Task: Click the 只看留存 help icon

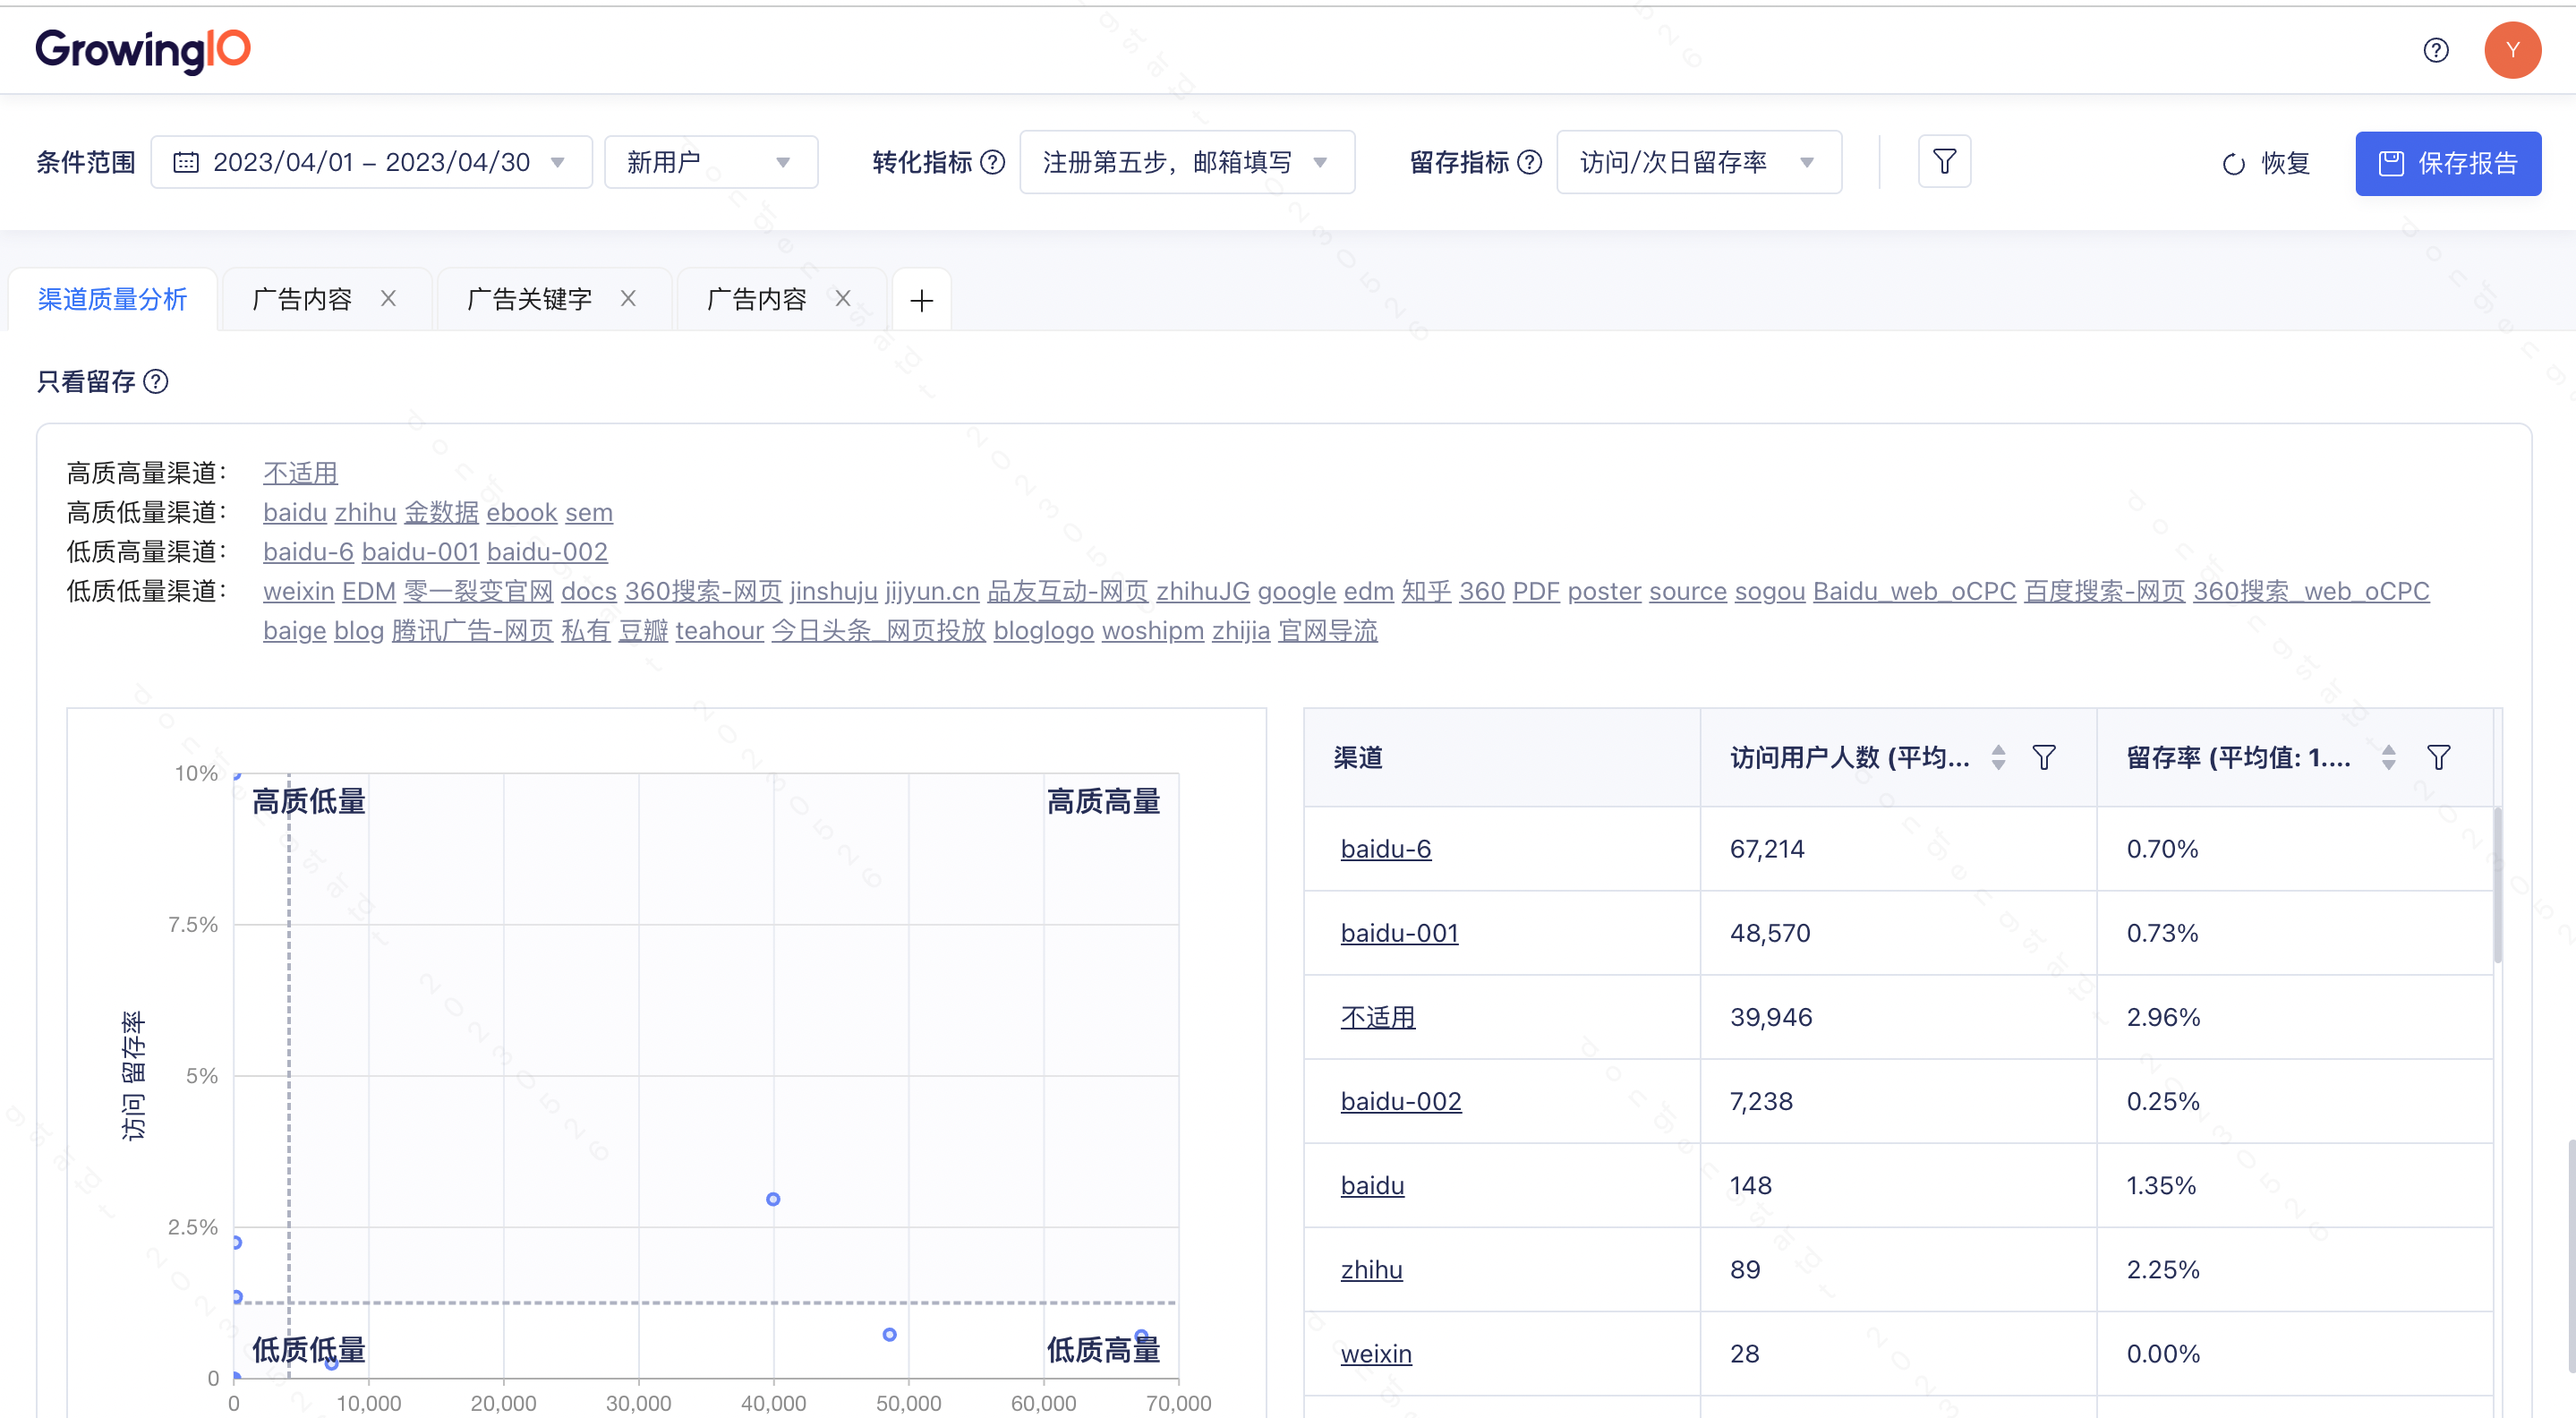Action: (x=156, y=381)
